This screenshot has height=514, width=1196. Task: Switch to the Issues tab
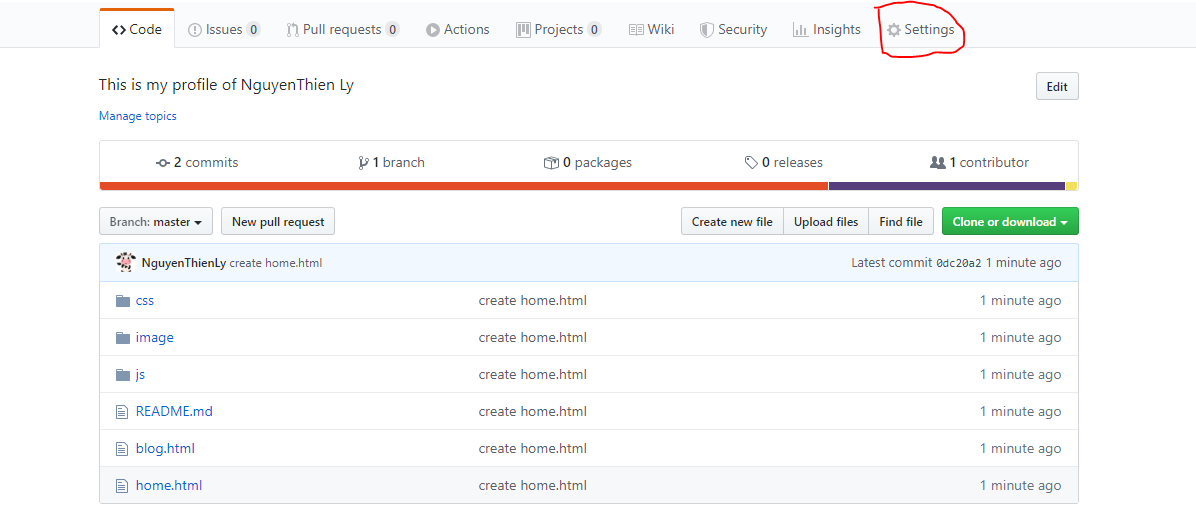pyautogui.click(x=223, y=30)
